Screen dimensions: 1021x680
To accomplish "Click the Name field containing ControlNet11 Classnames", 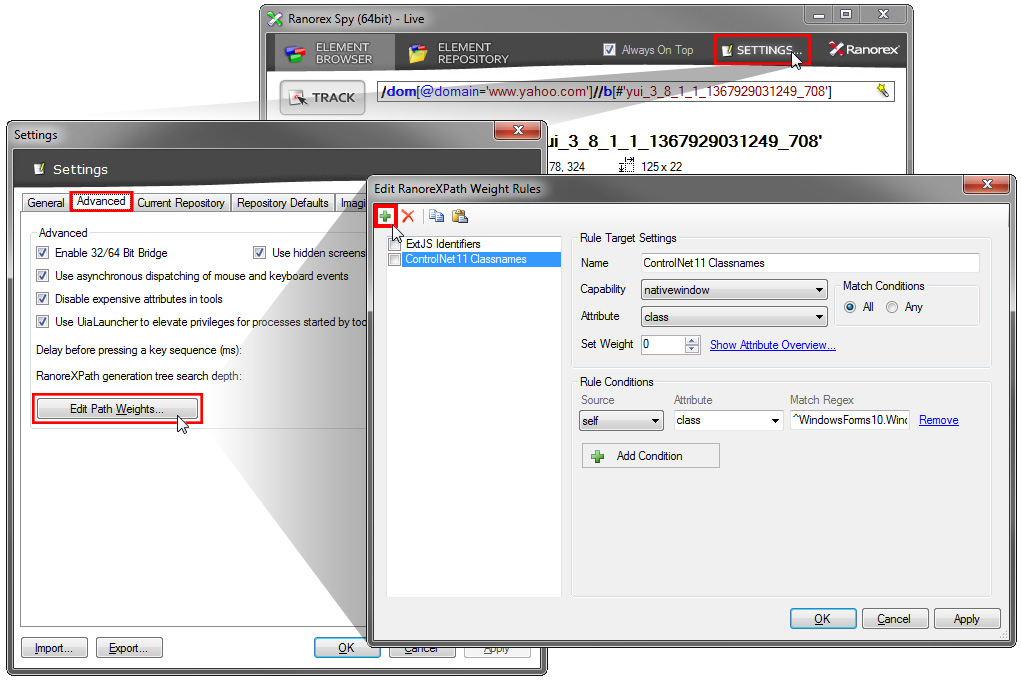I will (810, 263).
